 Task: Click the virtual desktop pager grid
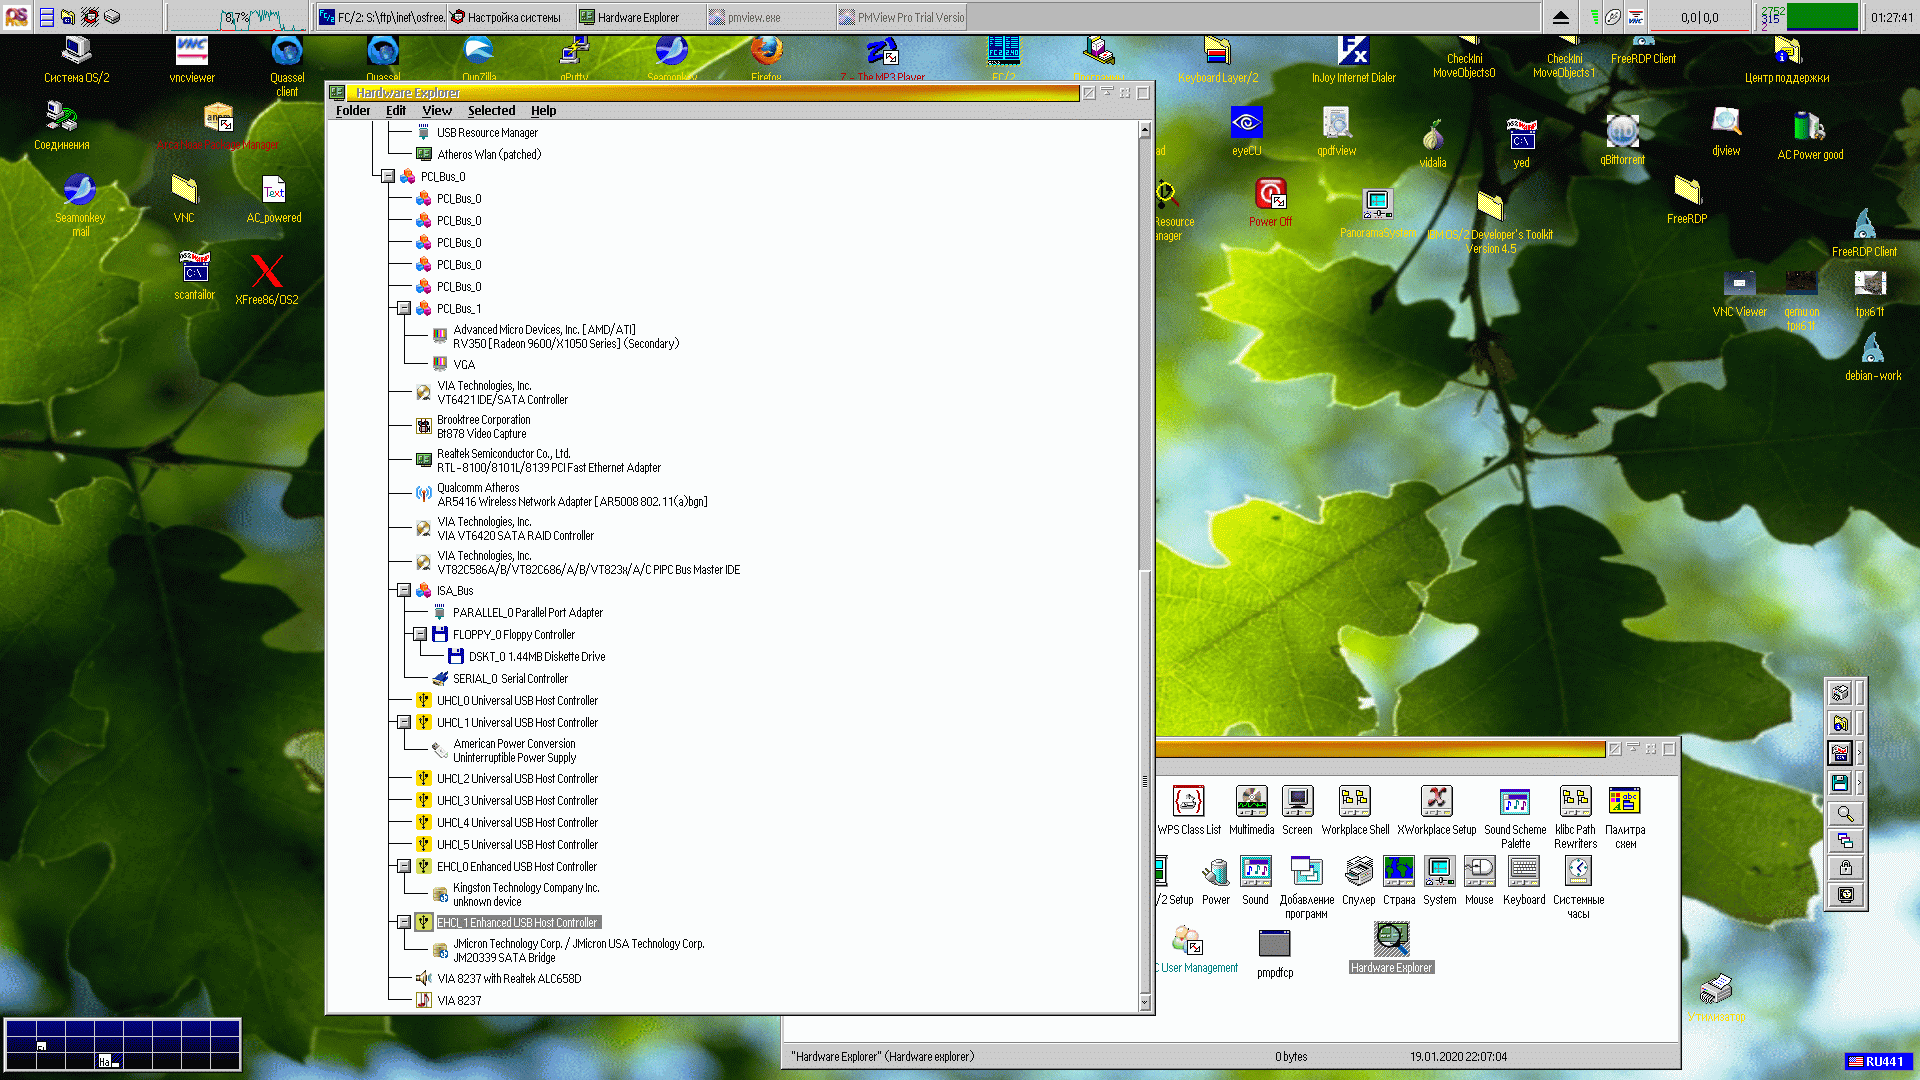coord(122,1045)
